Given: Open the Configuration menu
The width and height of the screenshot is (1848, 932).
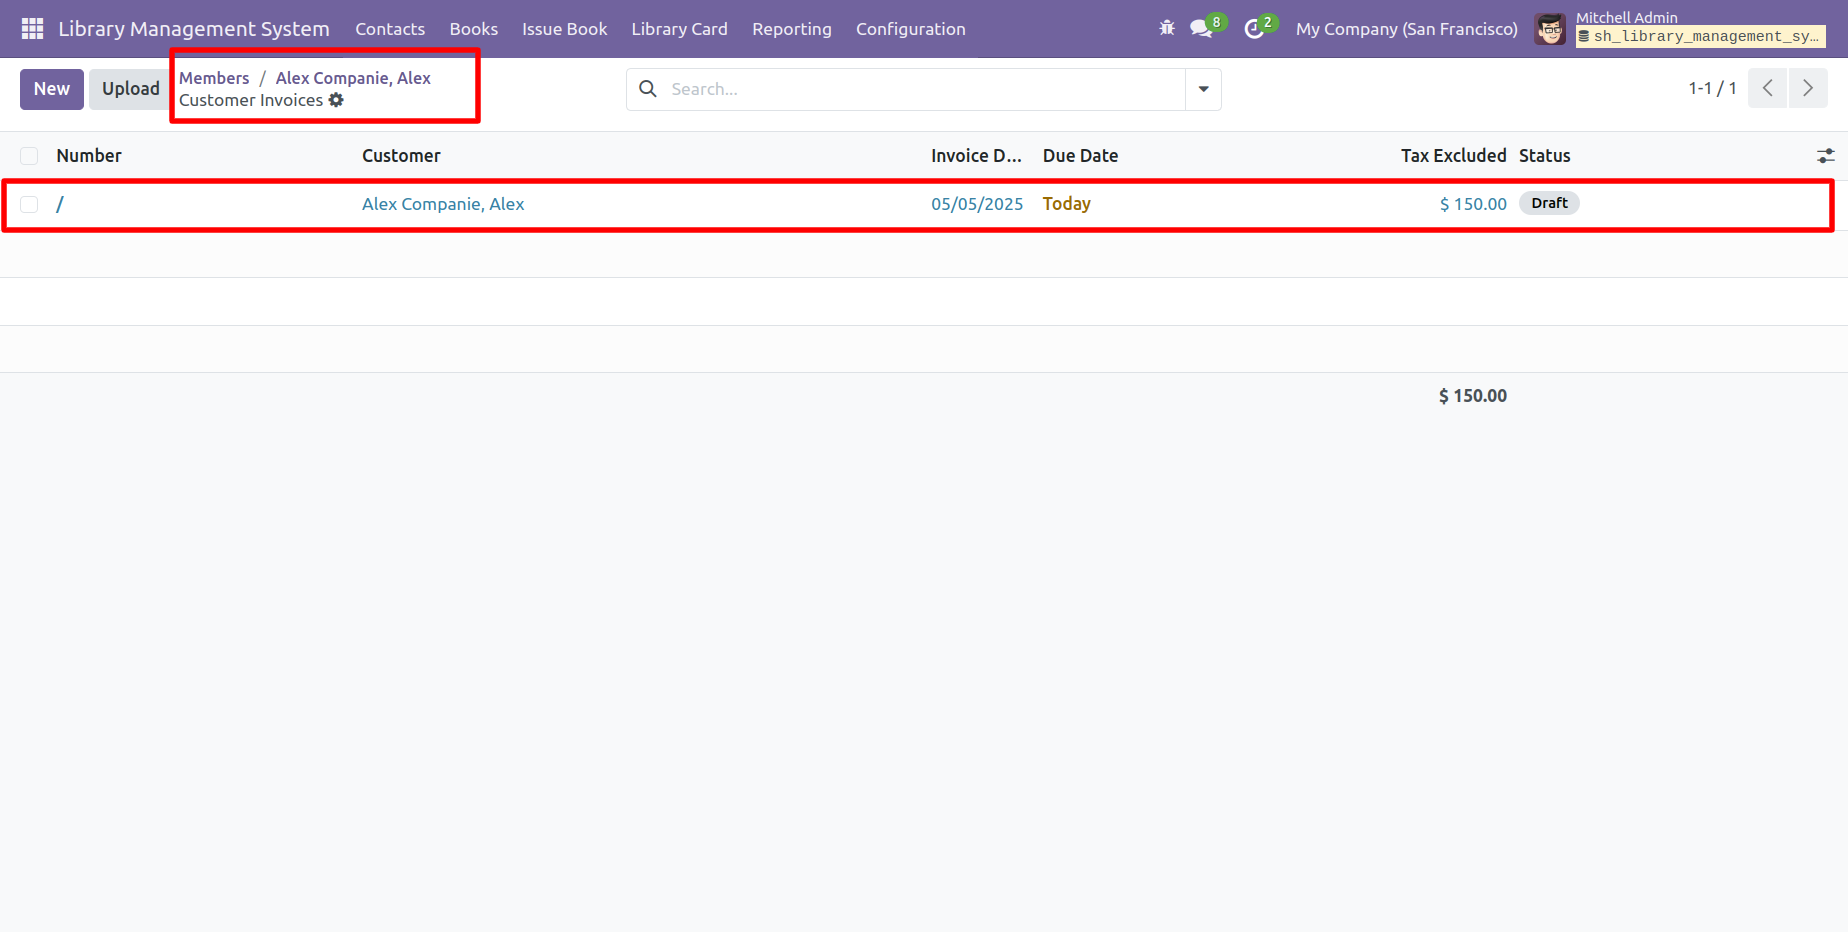Looking at the screenshot, I should pyautogui.click(x=910, y=29).
